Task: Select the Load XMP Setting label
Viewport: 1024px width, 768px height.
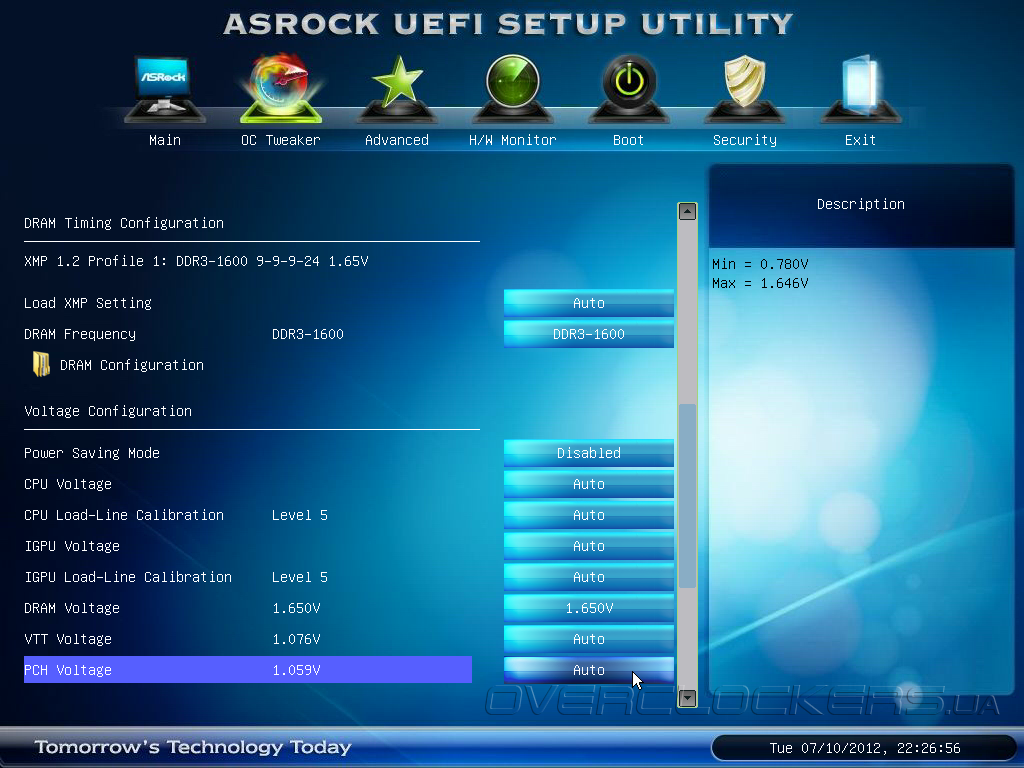Action: (x=88, y=303)
